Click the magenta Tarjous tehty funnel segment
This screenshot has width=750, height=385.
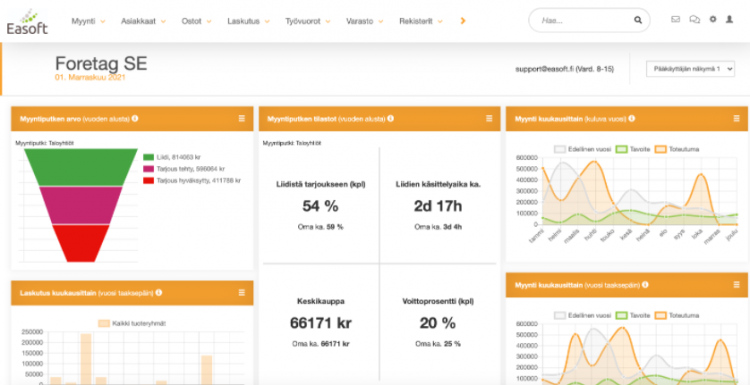pyautogui.click(x=81, y=205)
